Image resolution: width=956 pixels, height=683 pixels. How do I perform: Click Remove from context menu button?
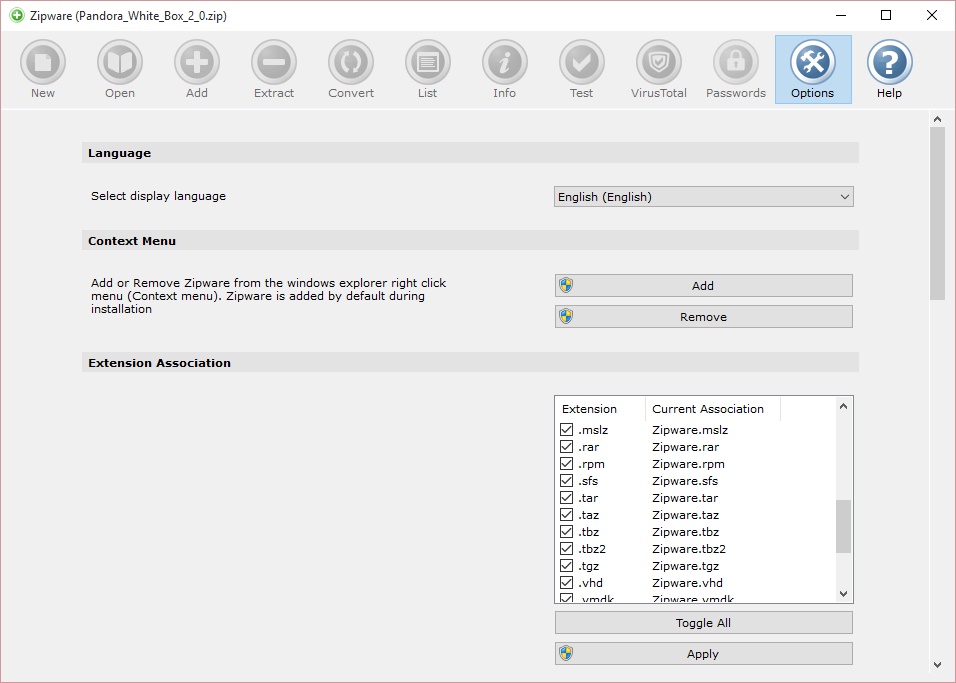(704, 316)
